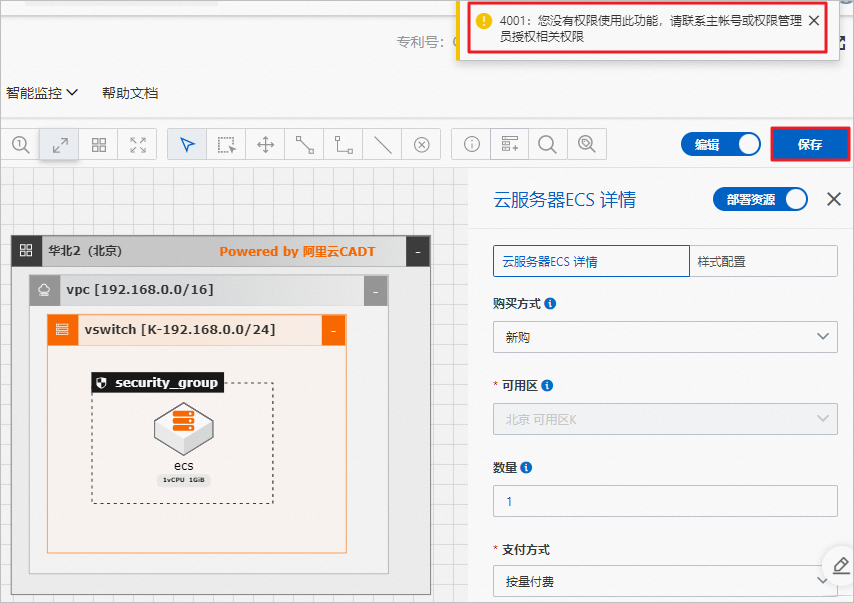Click the 1vCPU 1GiB spec label
The image size is (854, 603).
[x=184, y=480]
